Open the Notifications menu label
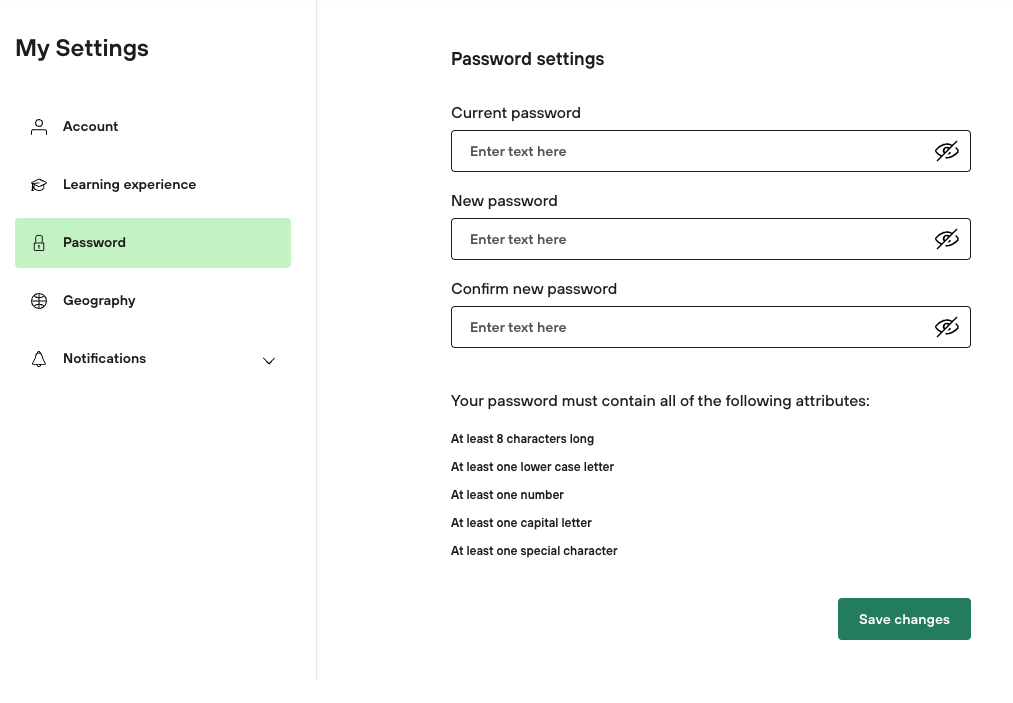 [104, 359]
